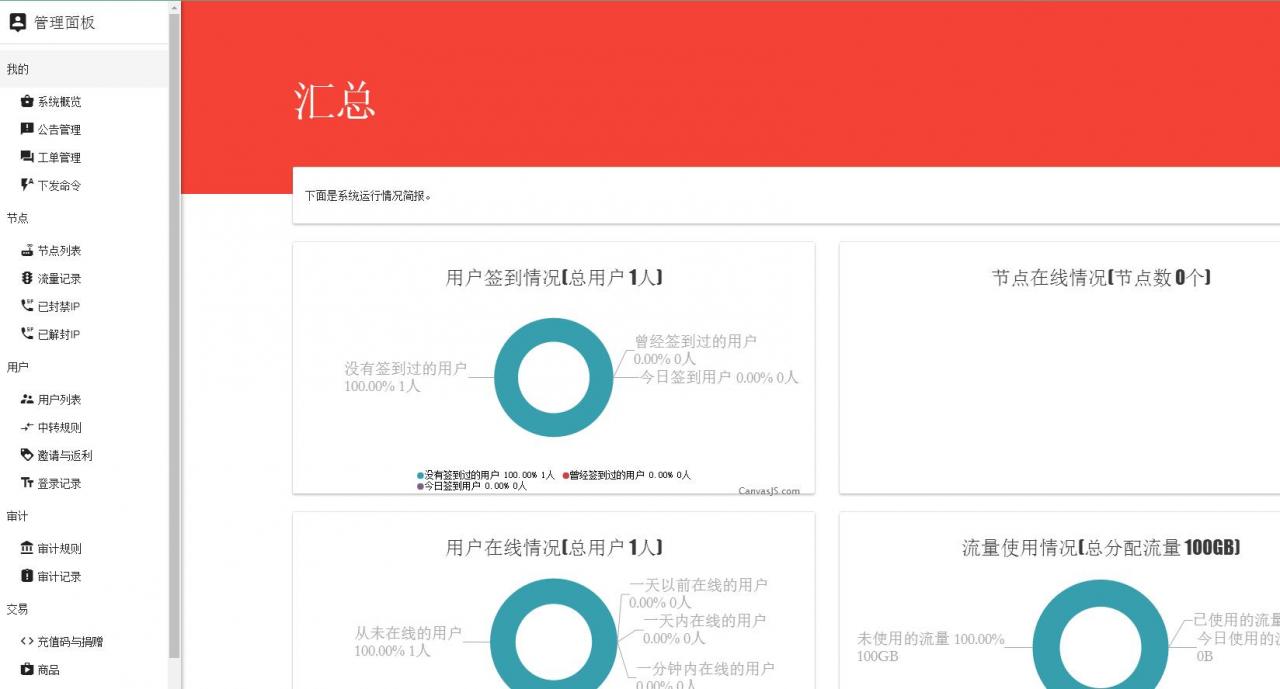Screen dimensions: 1280x689
Task: Click the 一天以前在线的用户 chart label
Action: pyautogui.click(x=698, y=593)
